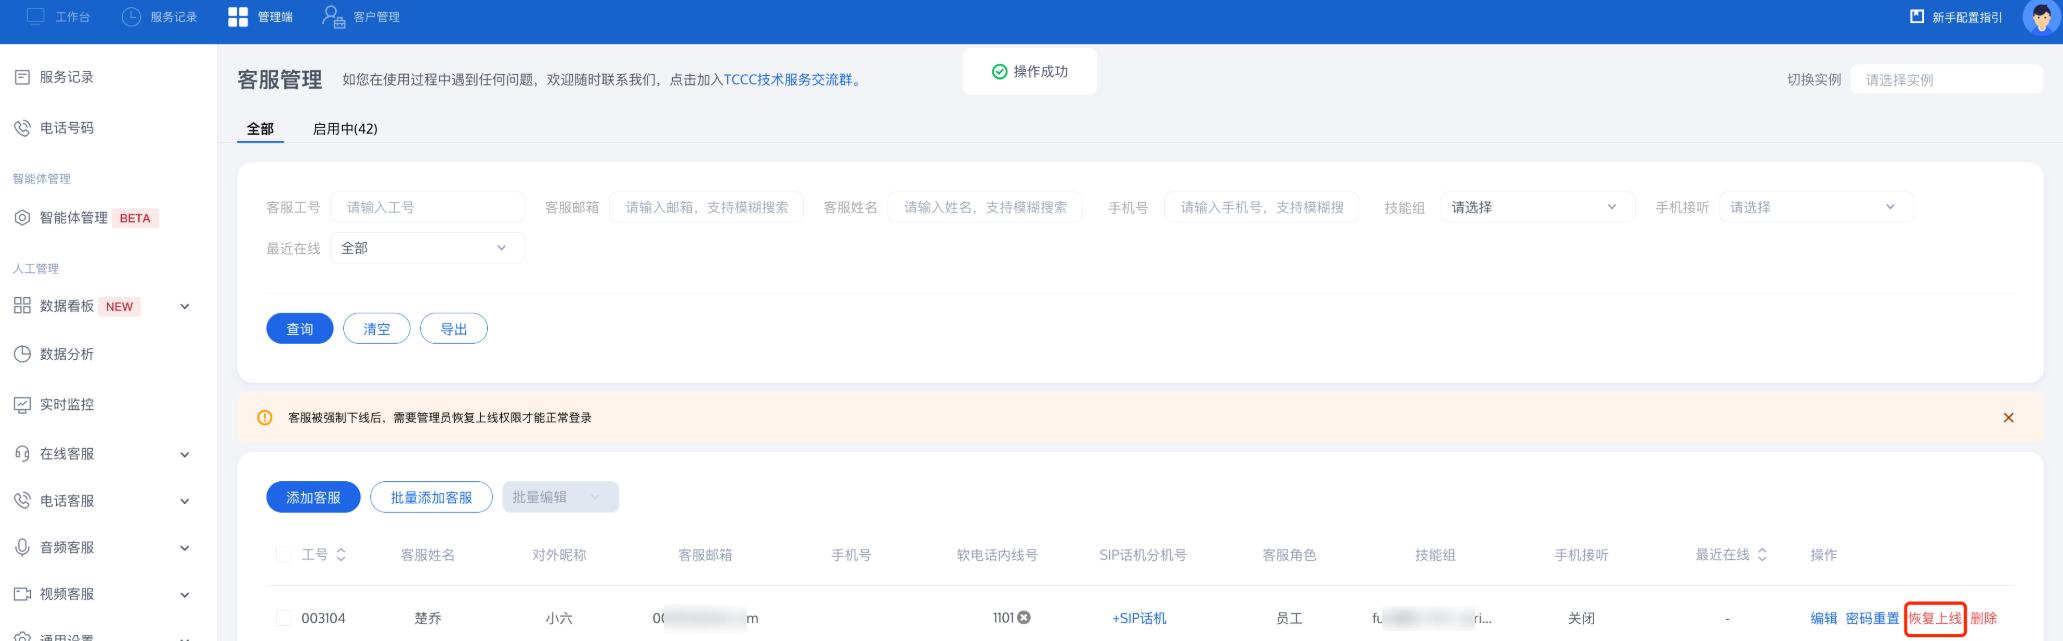Image resolution: width=2063 pixels, height=641 pixels.
Task: Click the 视频客服 camera icon
Action: click(22, 594)
